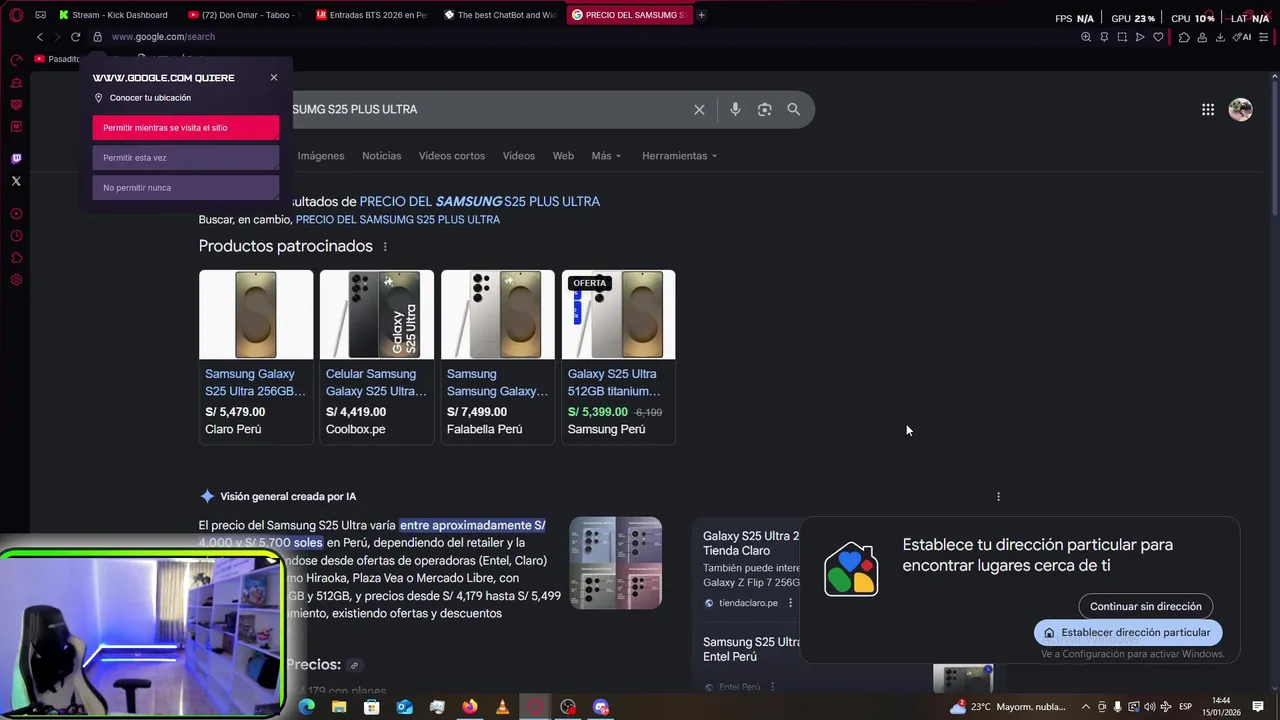Search by image with Google Lens
The width and height of the screenshot is (1280, 720).
click(764, 109)
